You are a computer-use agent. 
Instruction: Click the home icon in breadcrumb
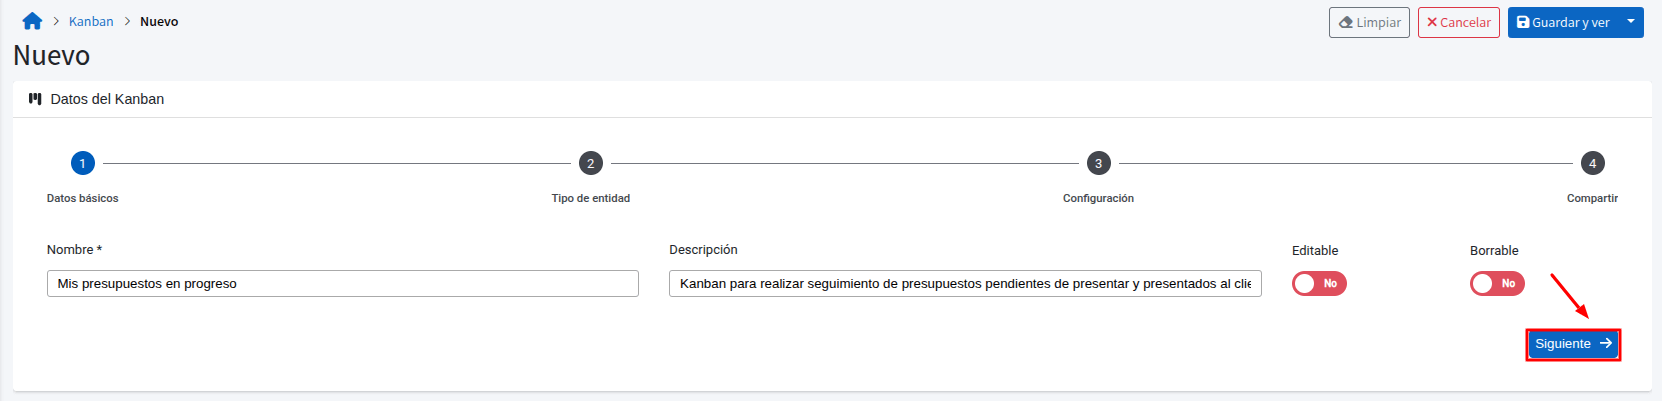(x=32, y=21)
